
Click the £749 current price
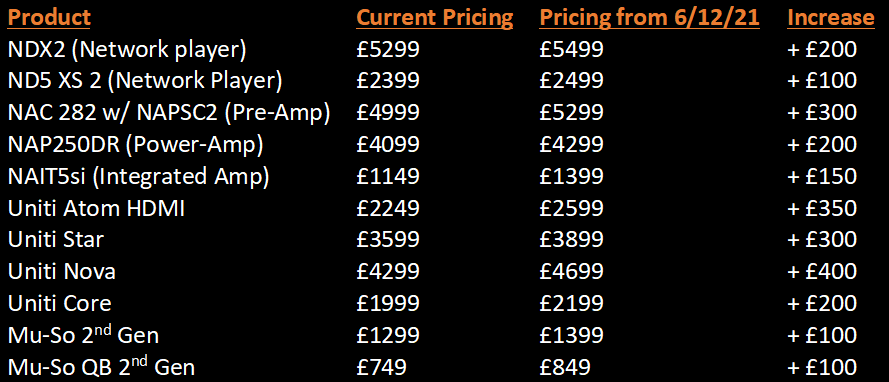pyautogui.click(x=382, y=368)
